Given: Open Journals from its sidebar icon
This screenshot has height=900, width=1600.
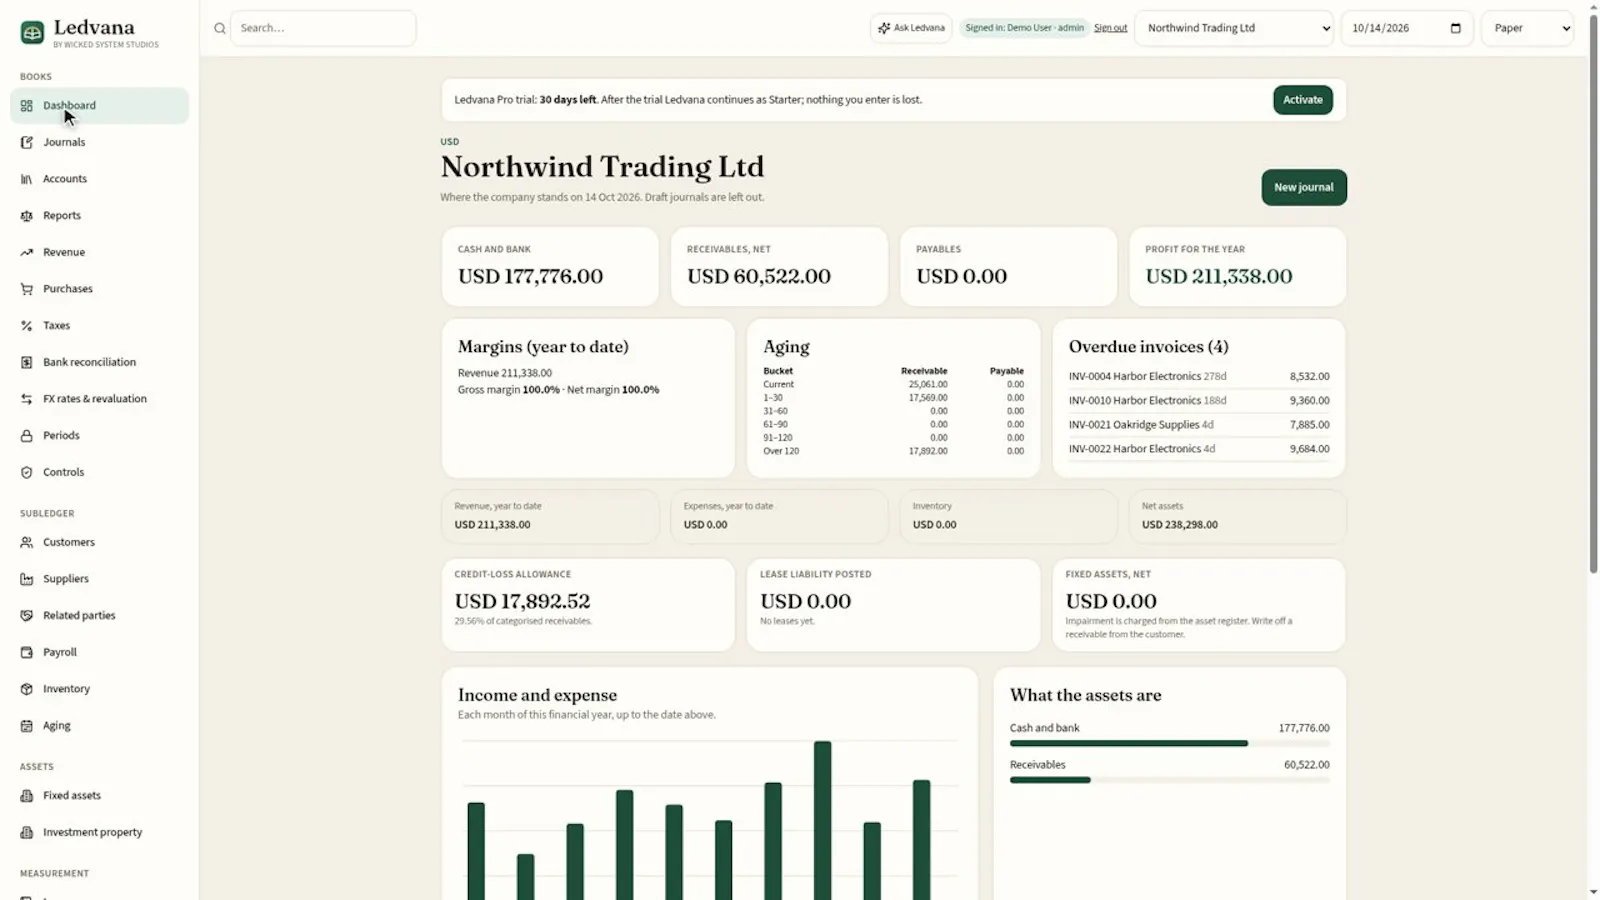Looking at the screenshot, I should point(27,142).
